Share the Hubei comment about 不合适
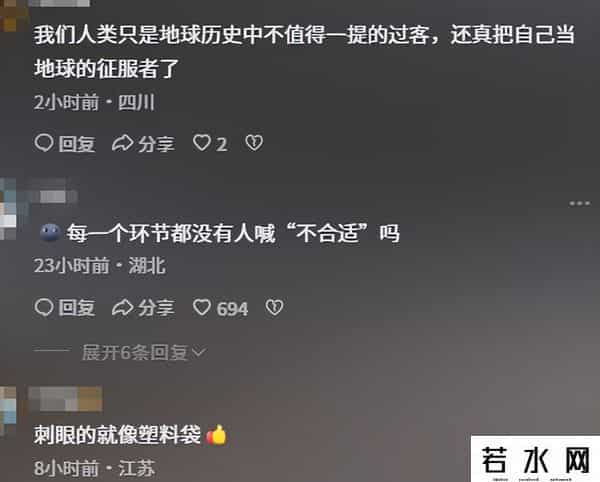600x482 pixels. click(x=143, y=308)
